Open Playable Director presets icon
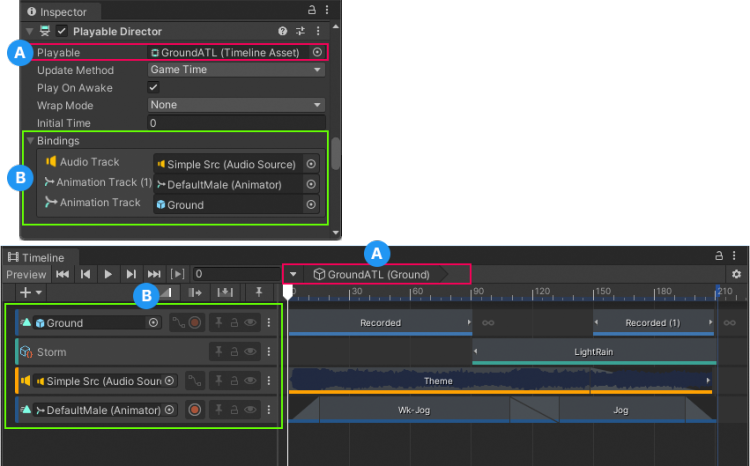 pos(301,31)
